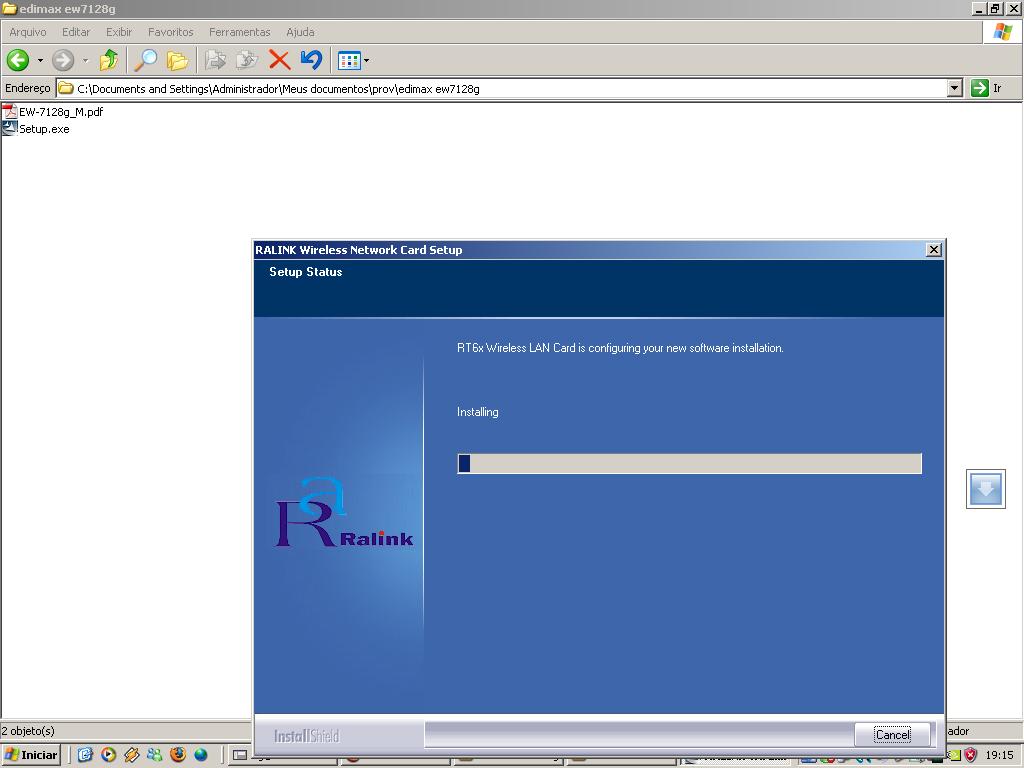Go up one folder level

(x=108, y=60)
